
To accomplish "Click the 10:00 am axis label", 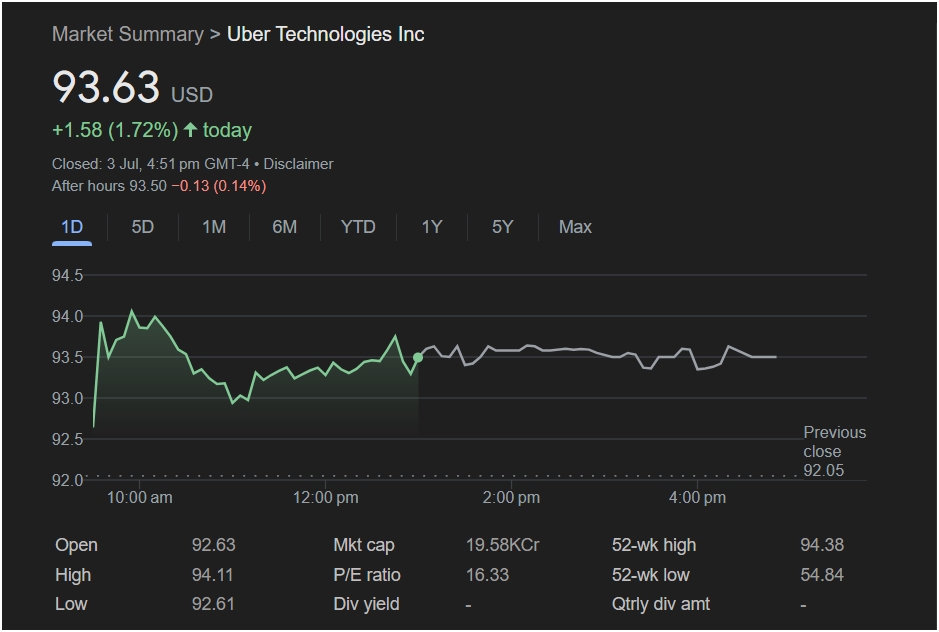I will pyautogui.click(x=140, y=498).
